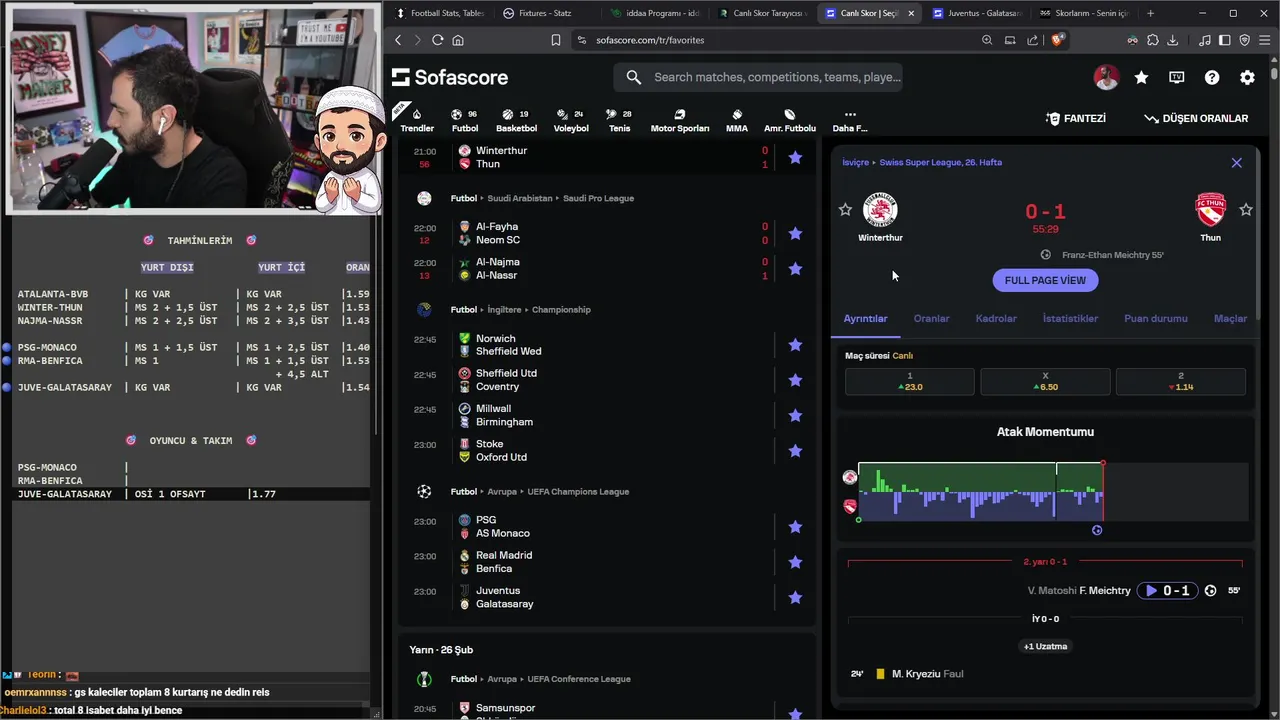This screenshot has height=720, width=1280.
Task: Switch to Maçlar tab
Action: click(x=1230, y=318)
